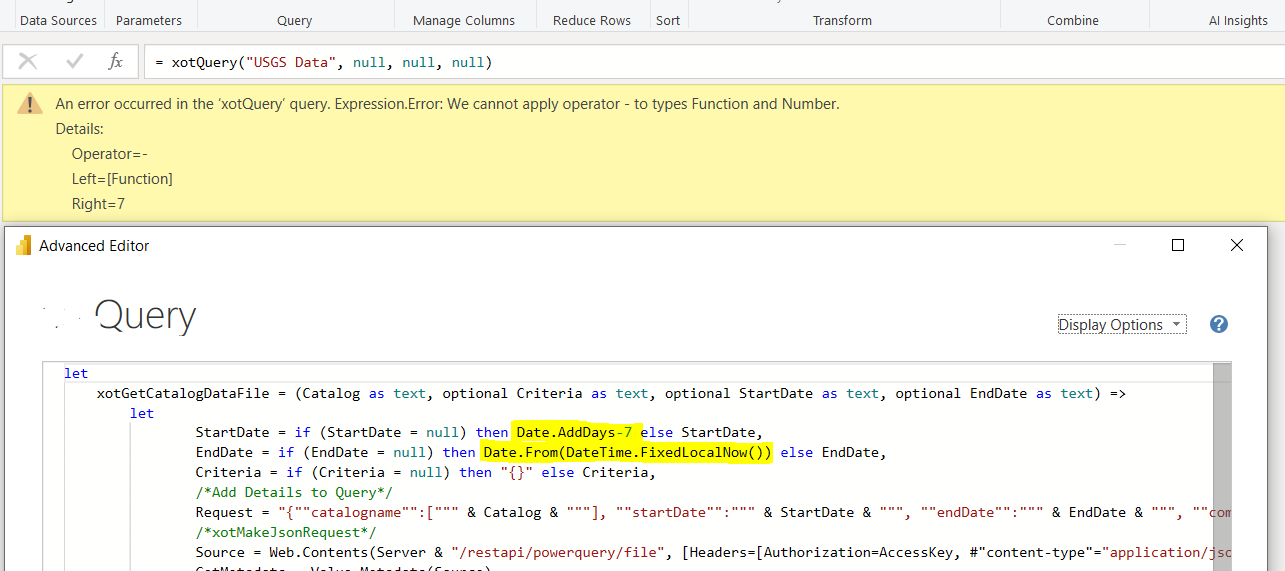
Task: Close the Advanced Editor window
Action: point(1237,245)
